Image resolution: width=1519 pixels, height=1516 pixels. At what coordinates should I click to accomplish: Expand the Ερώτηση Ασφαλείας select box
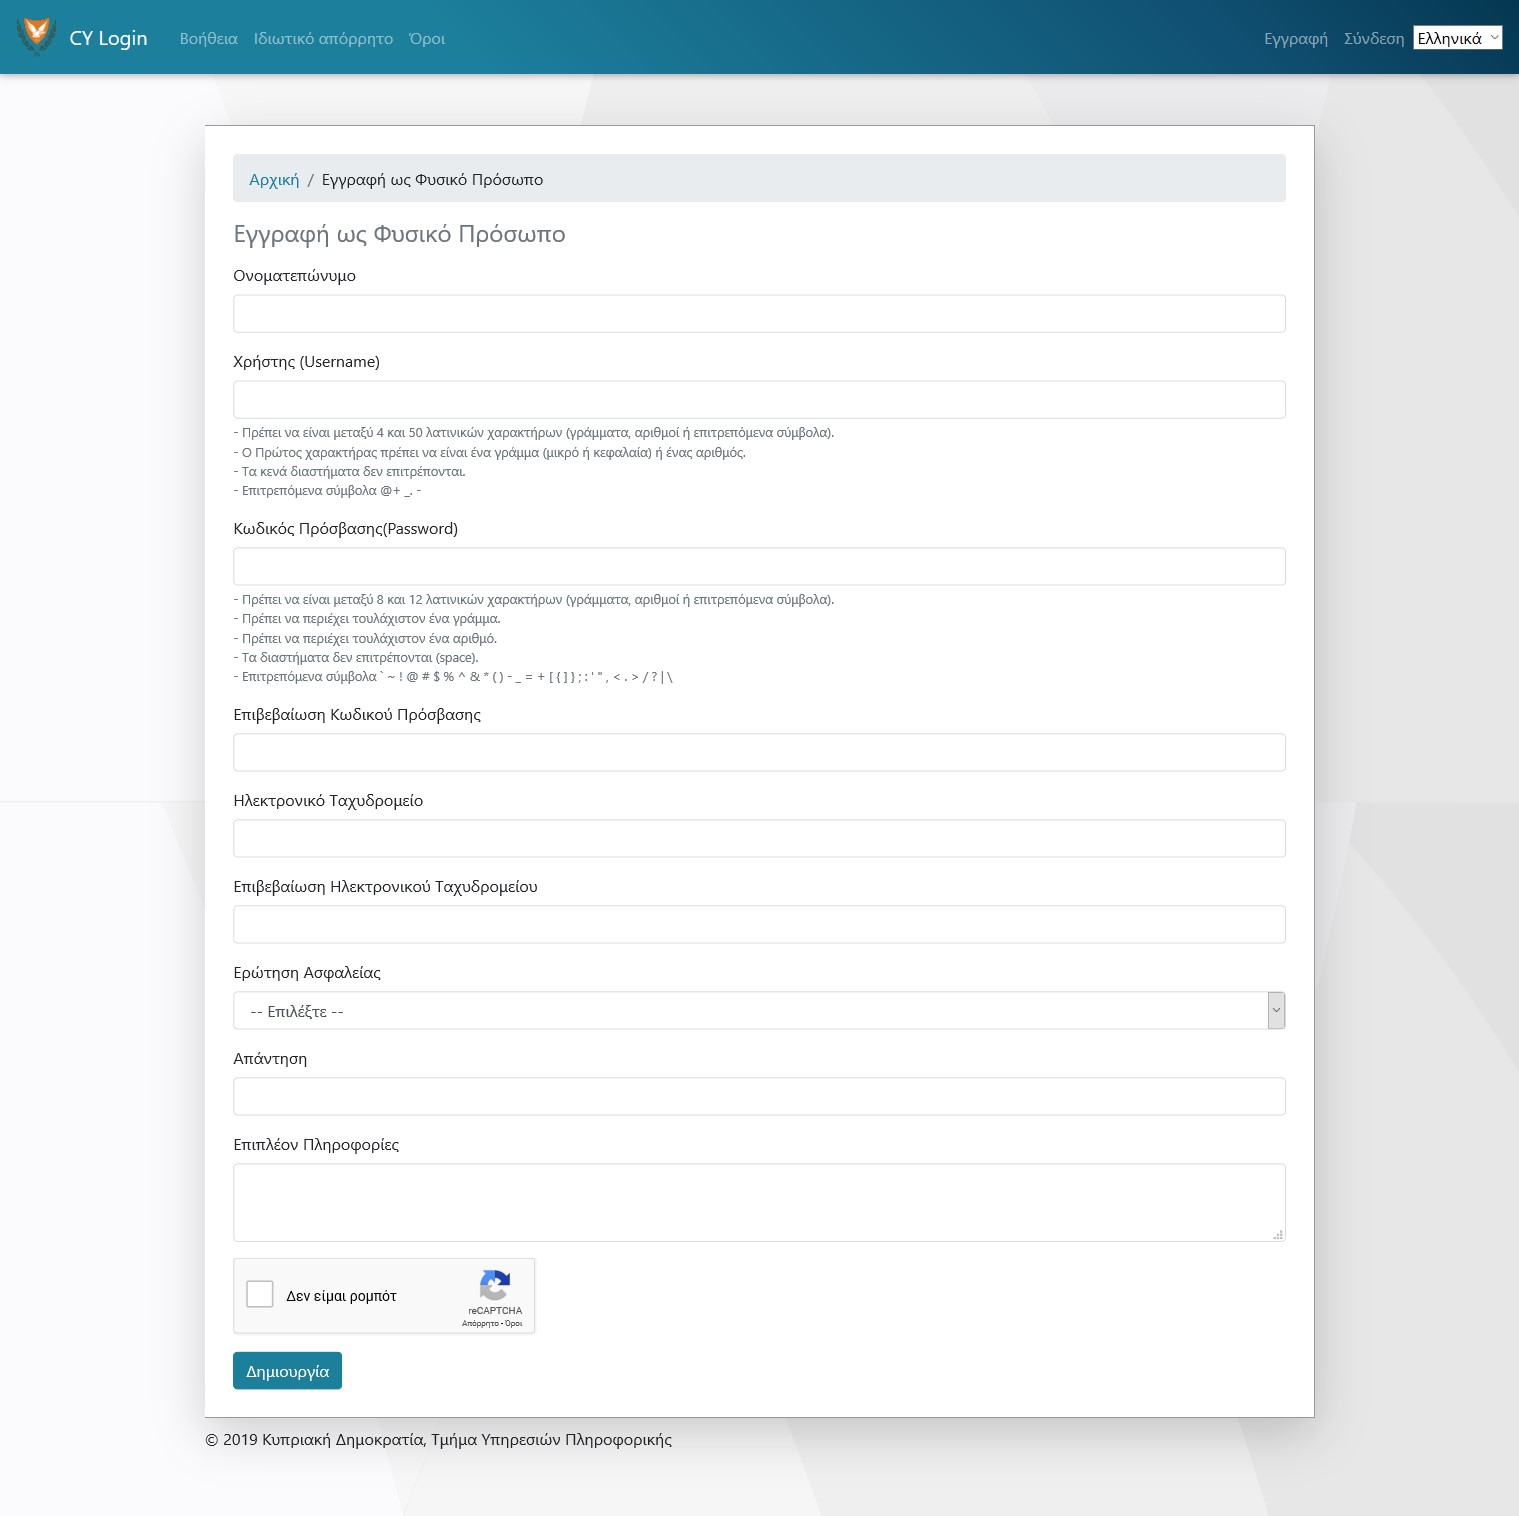(758, 1011)
